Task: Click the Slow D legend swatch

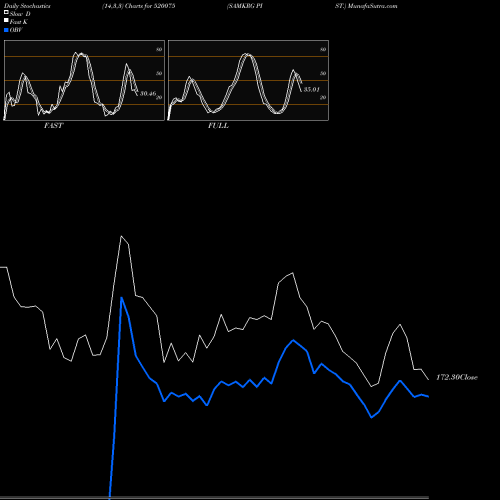Action: click(x=6, y=13)
